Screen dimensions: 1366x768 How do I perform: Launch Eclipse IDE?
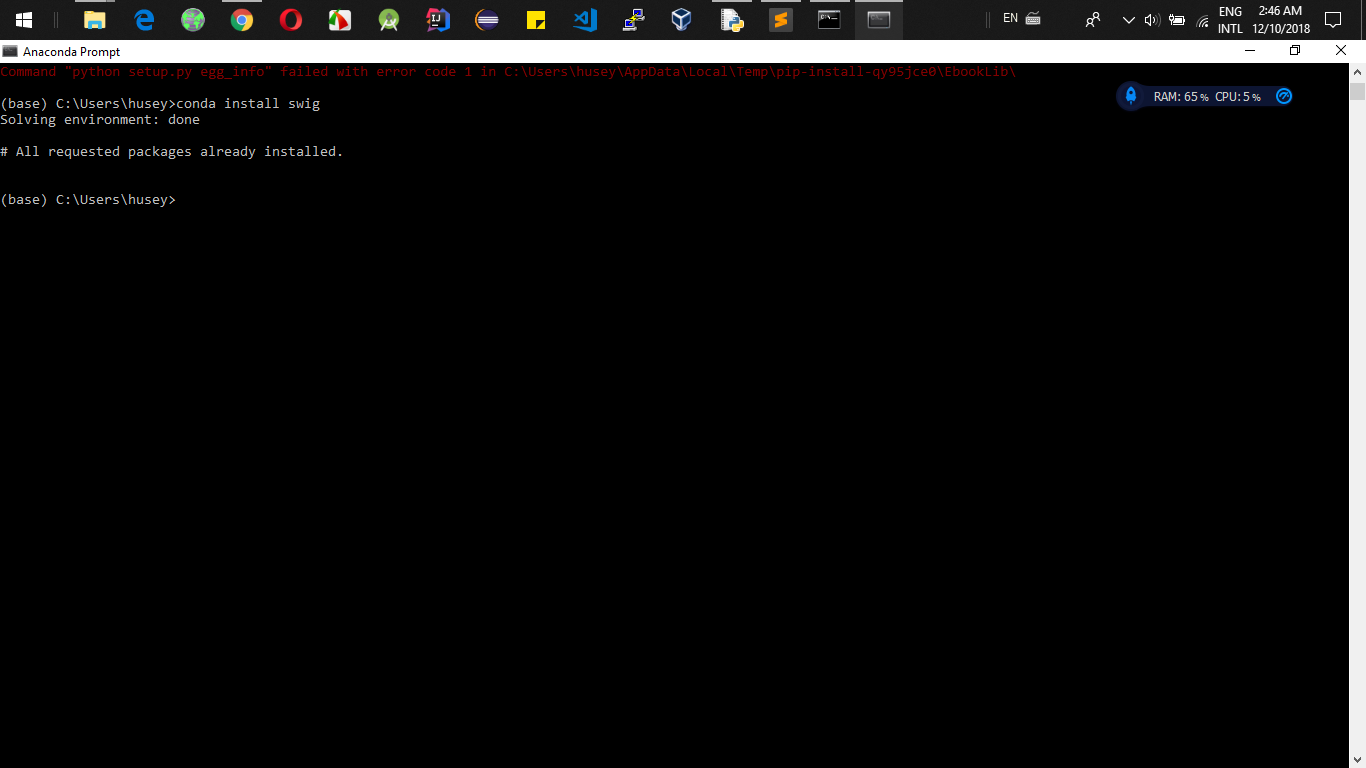[487, 19]
